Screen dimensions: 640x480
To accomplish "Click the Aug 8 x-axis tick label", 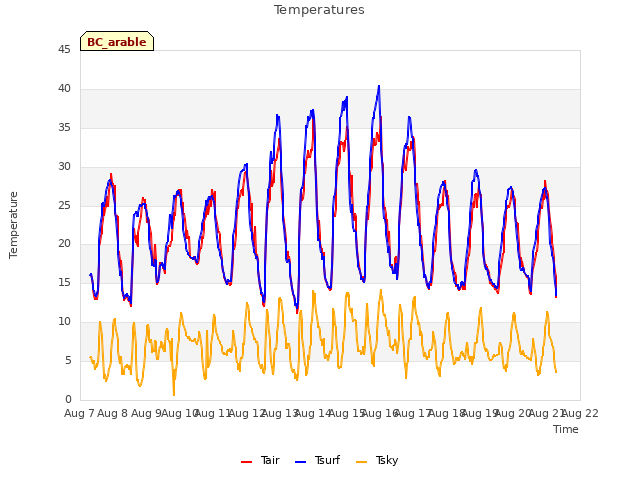I will [x=113, y=413].
